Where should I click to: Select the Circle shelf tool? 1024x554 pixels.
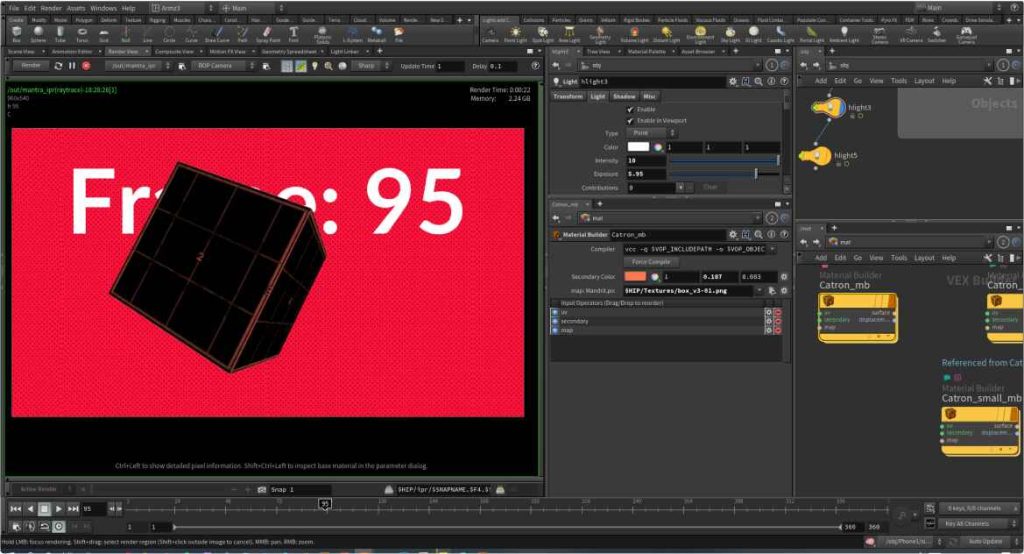point(169,33)
